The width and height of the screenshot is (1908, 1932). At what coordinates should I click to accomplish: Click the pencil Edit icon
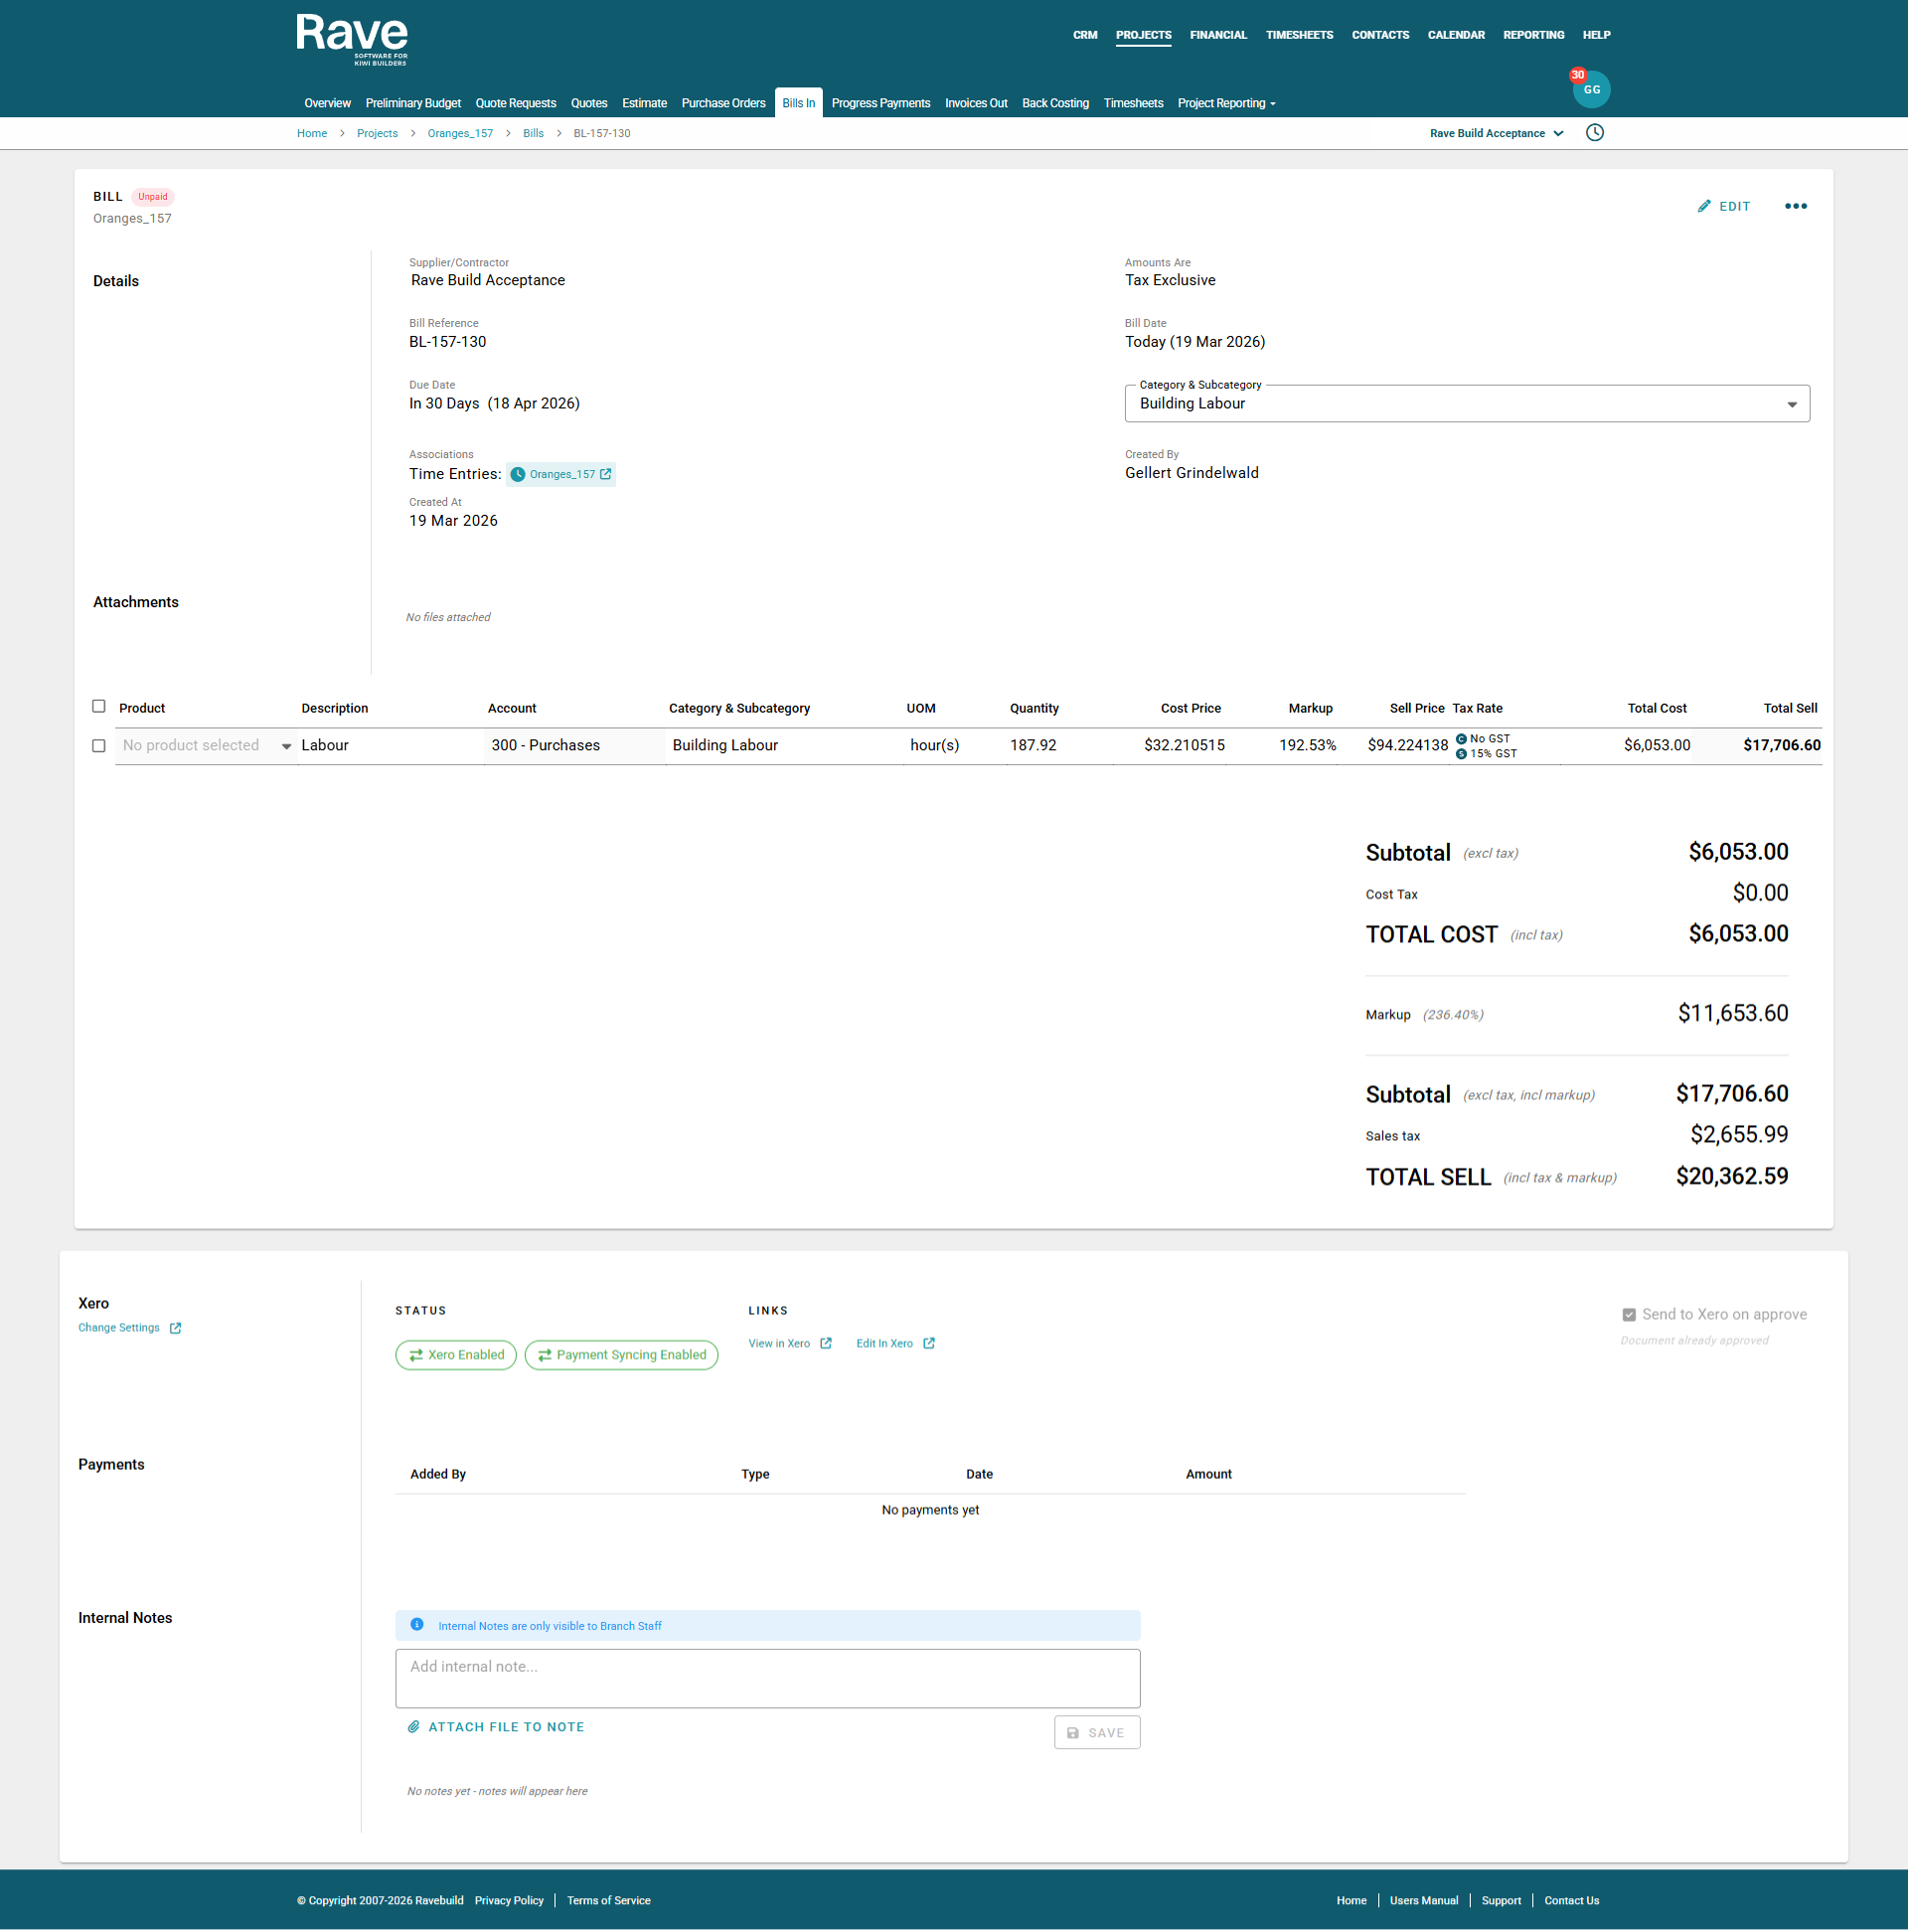pos(1704,206)
